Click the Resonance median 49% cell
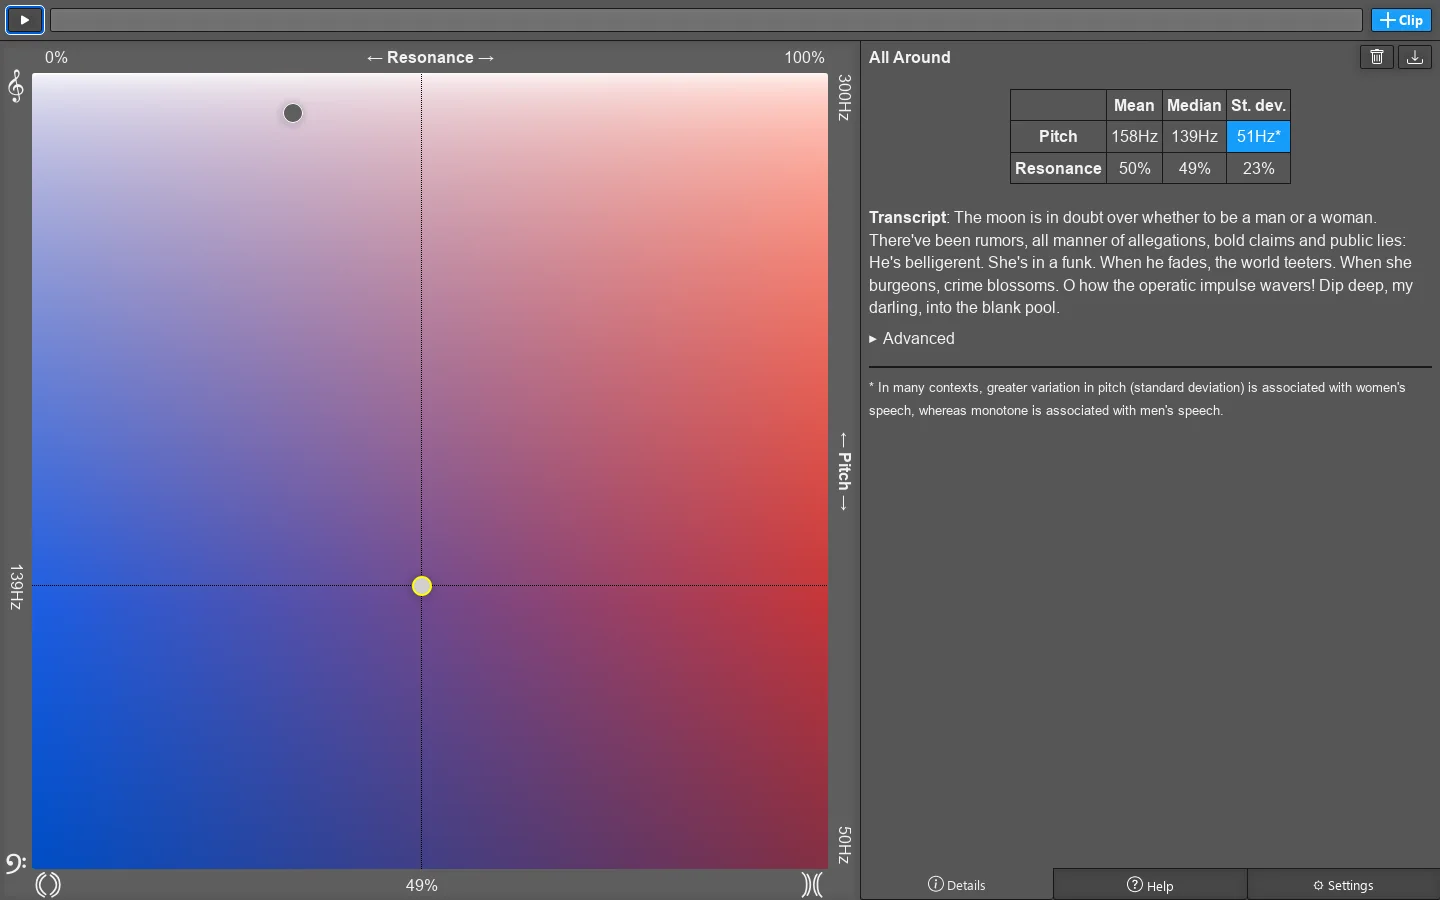The height and width of the screenshot is (900, 1440). pos(1194,168)
